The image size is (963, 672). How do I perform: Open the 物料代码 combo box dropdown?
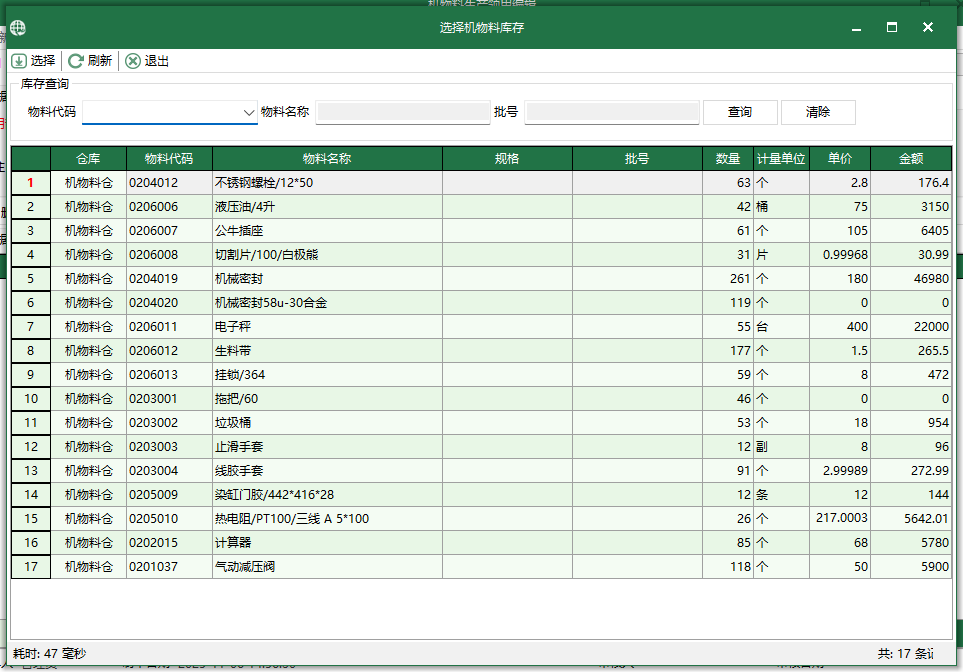pyautogui.click(x=248, y=112)
